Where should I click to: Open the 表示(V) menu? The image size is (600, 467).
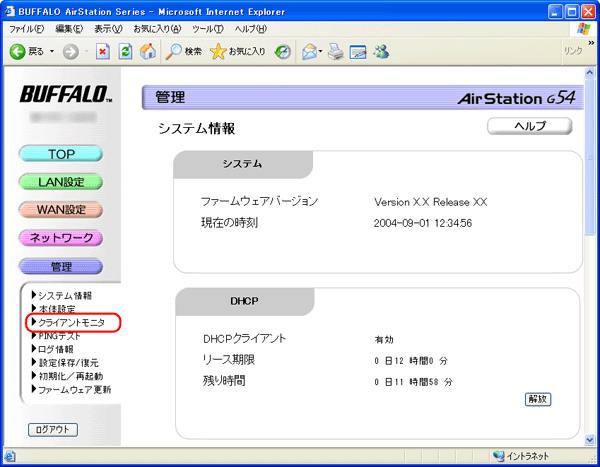pos(108,29)
